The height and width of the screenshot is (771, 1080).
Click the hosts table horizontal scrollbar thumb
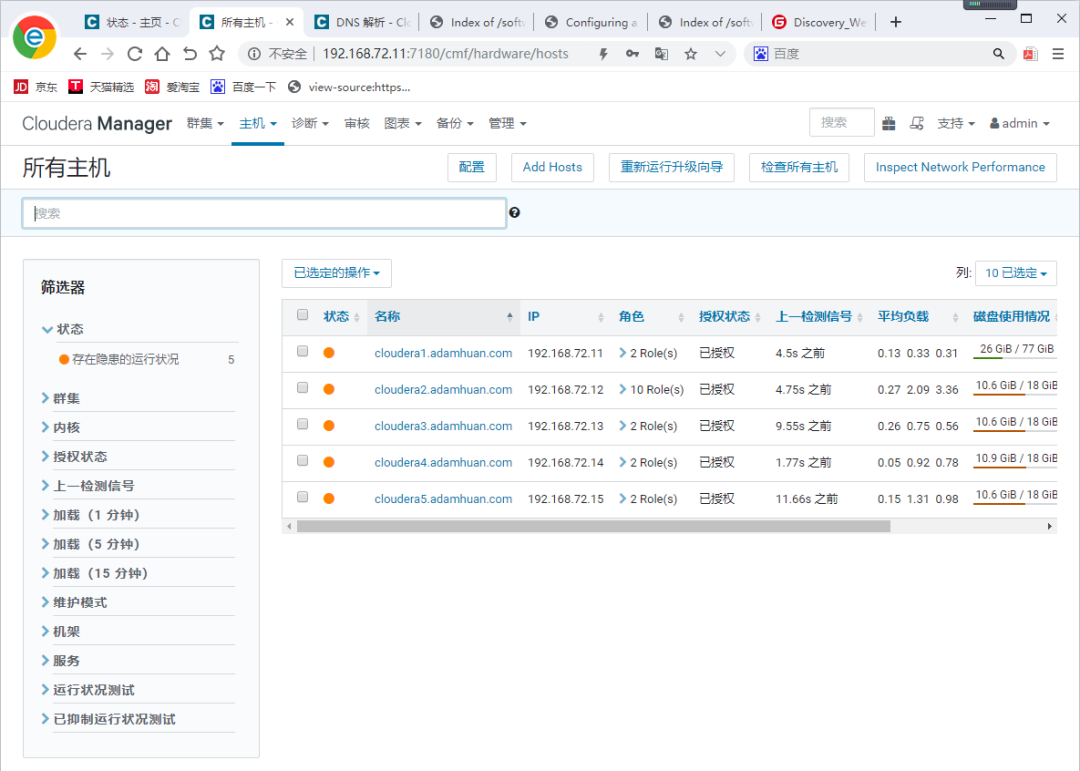pos(594,526)
